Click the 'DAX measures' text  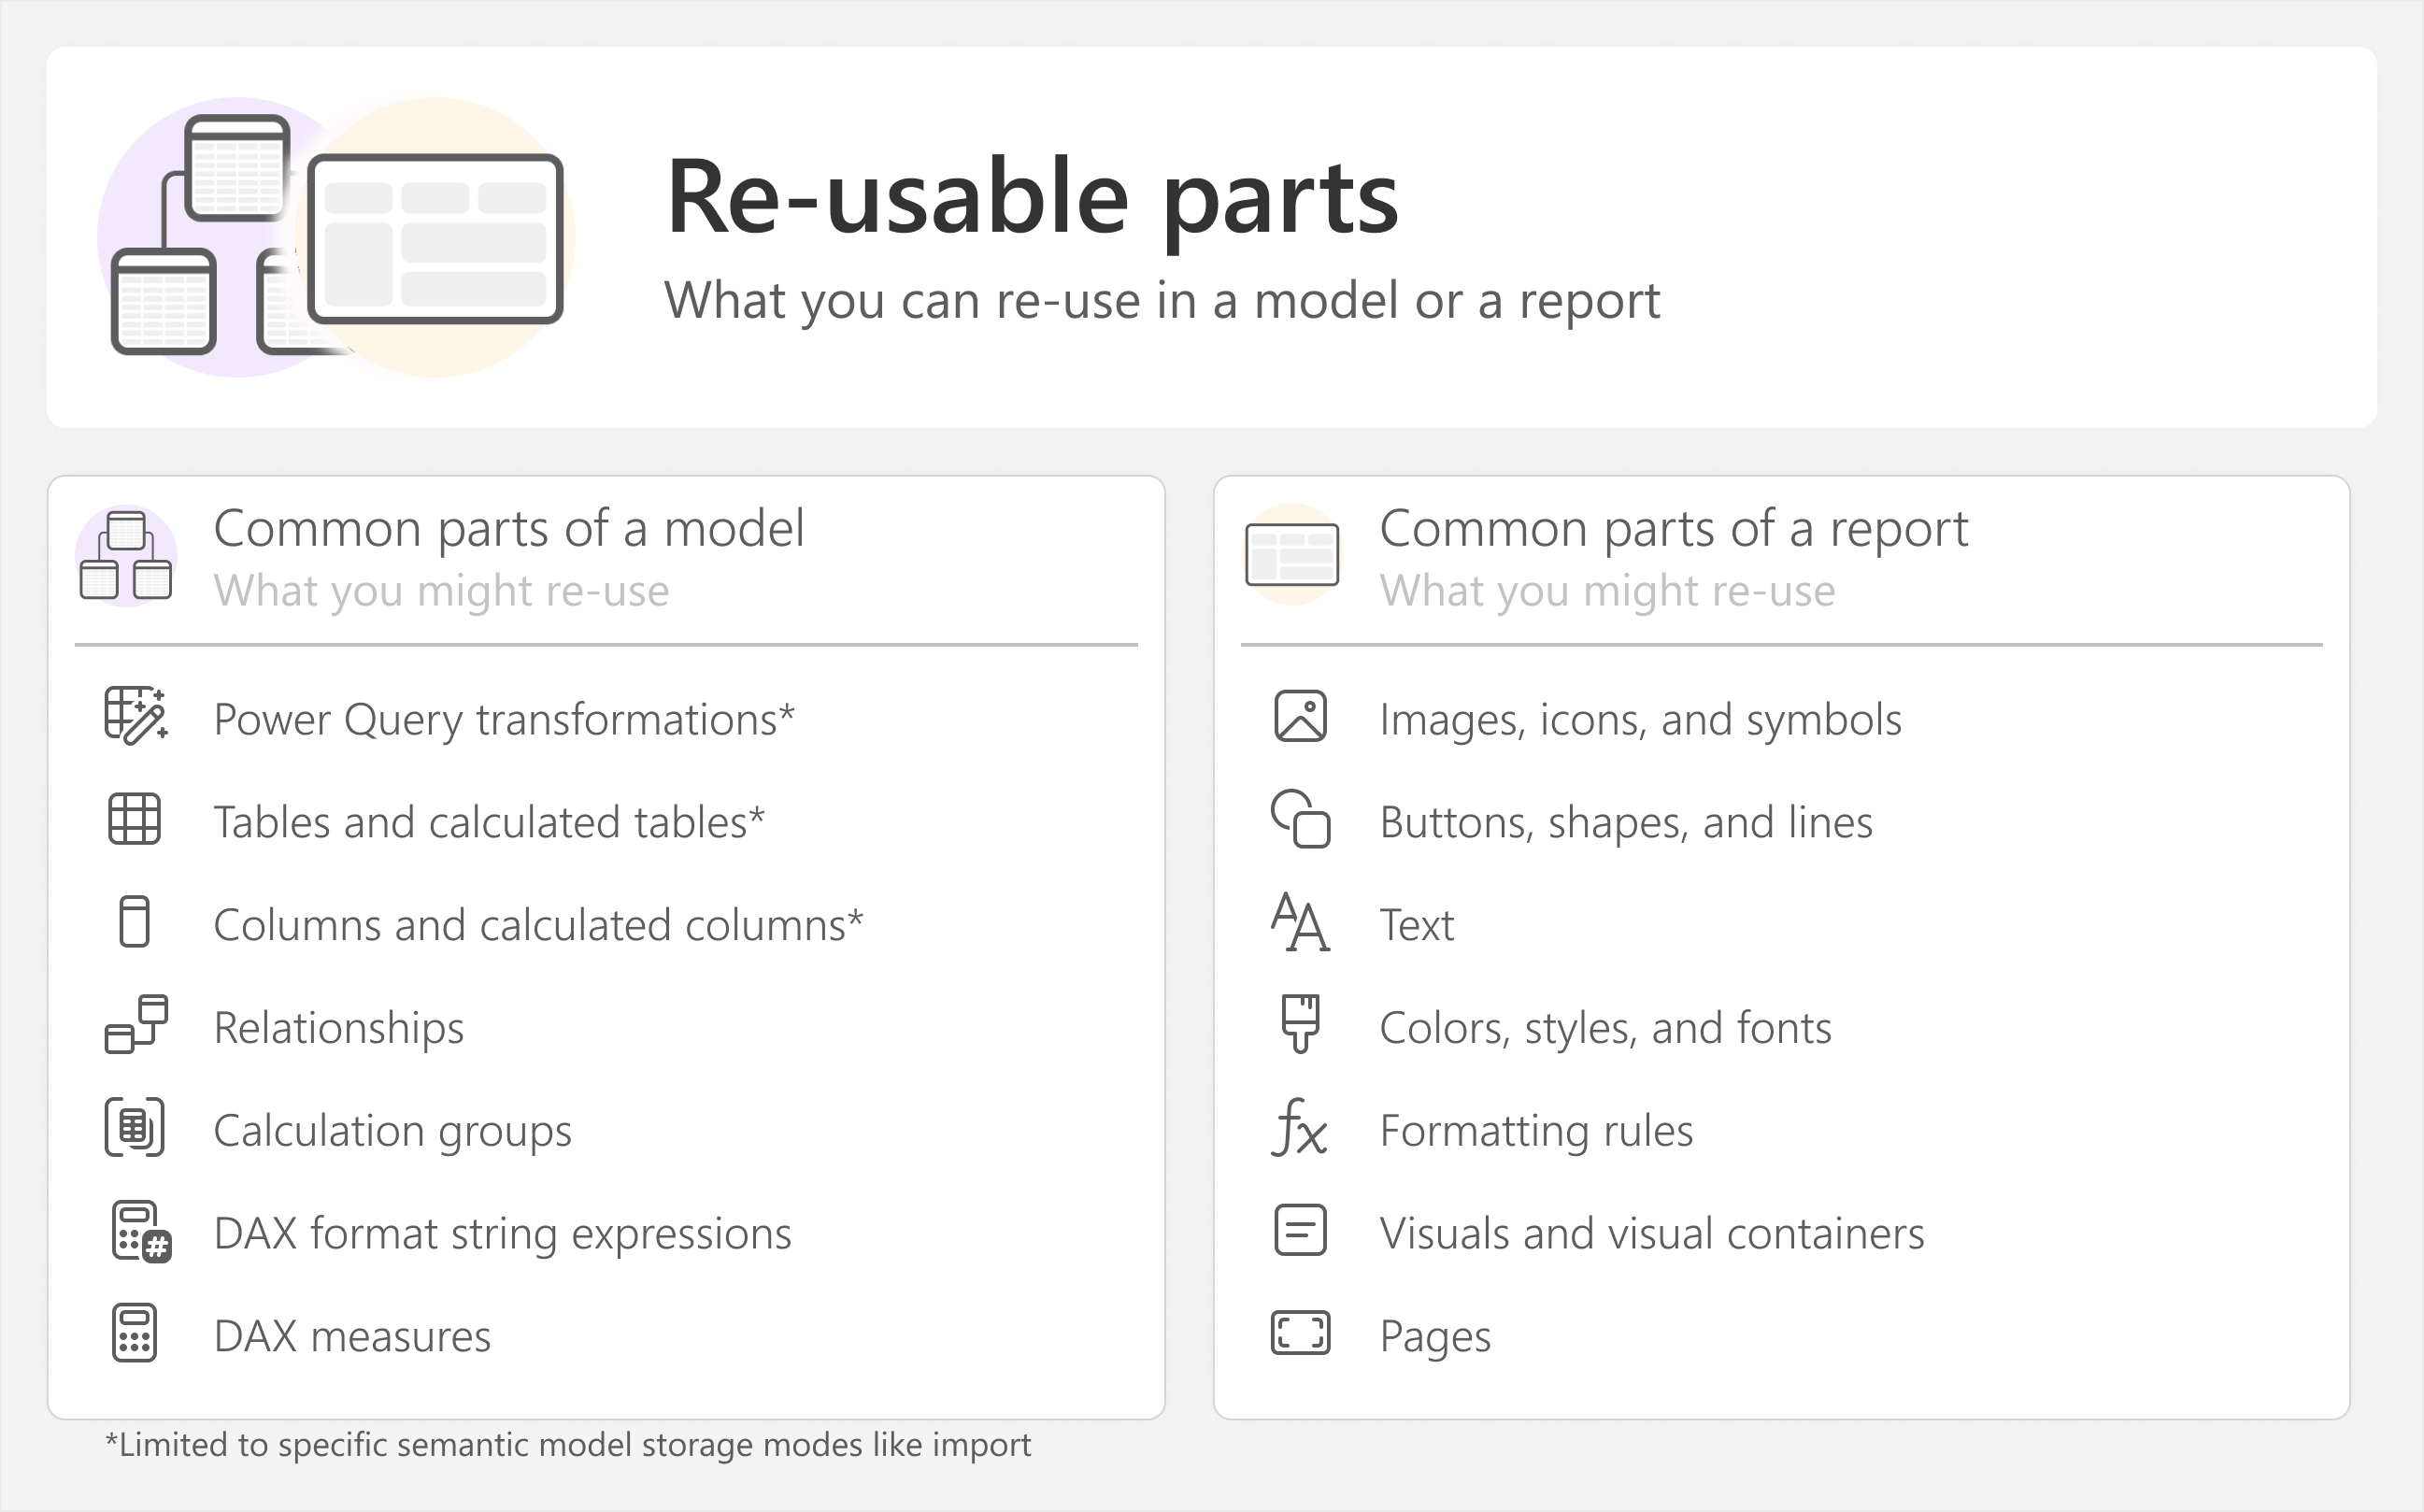(352, 1336)
